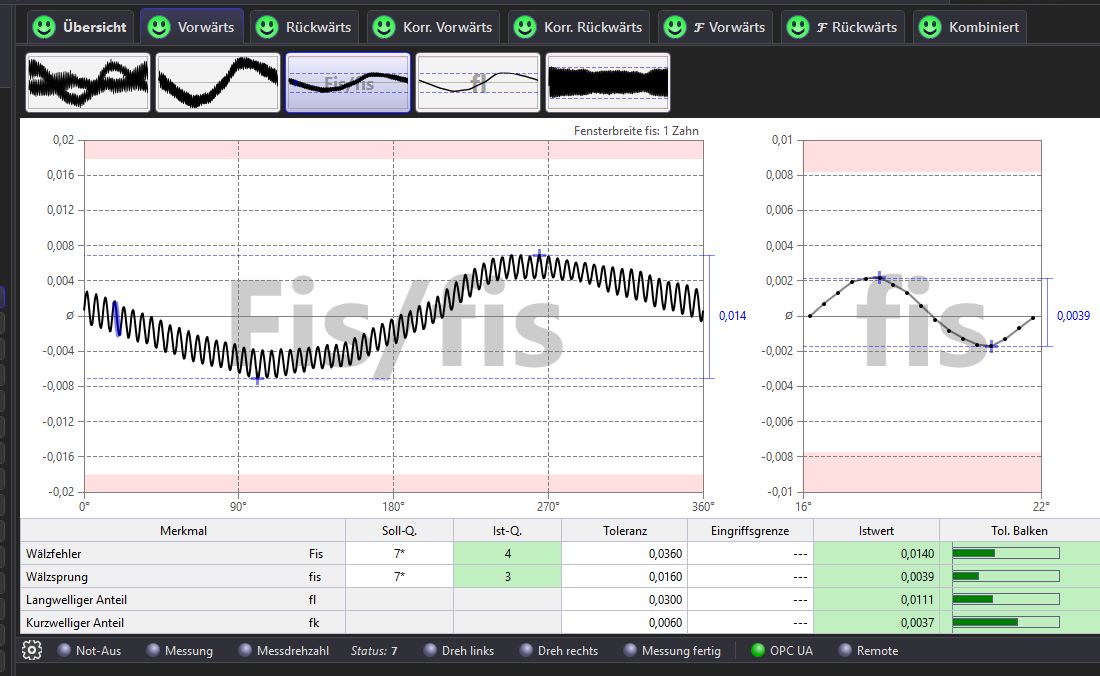The height and width of the screenshot is (676, 1100).
Task: Show the first waveform thumbnail view
Action: click(x=88, y=83)
